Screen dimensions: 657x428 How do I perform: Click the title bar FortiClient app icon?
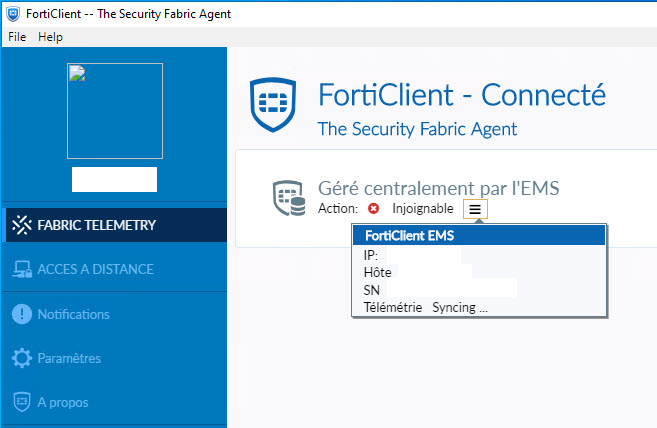coord(12,13)
